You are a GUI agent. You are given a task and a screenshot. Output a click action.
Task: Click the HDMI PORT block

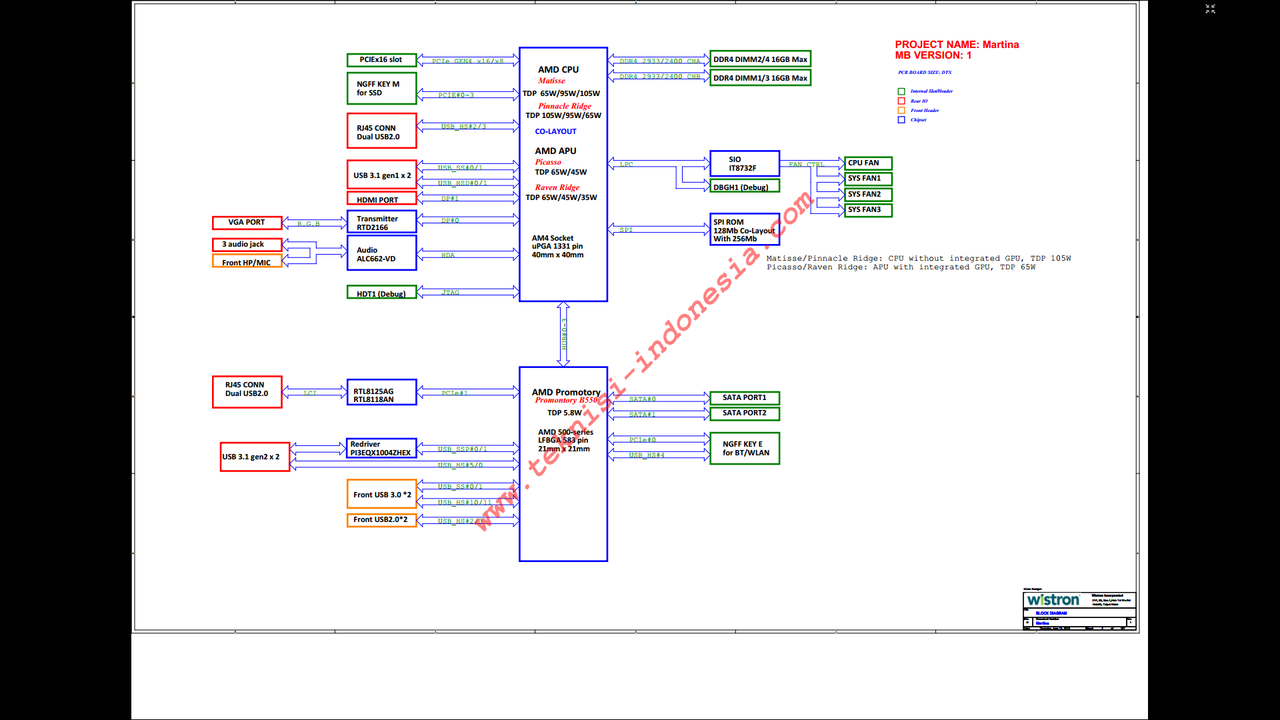click(x=381, y=199)
